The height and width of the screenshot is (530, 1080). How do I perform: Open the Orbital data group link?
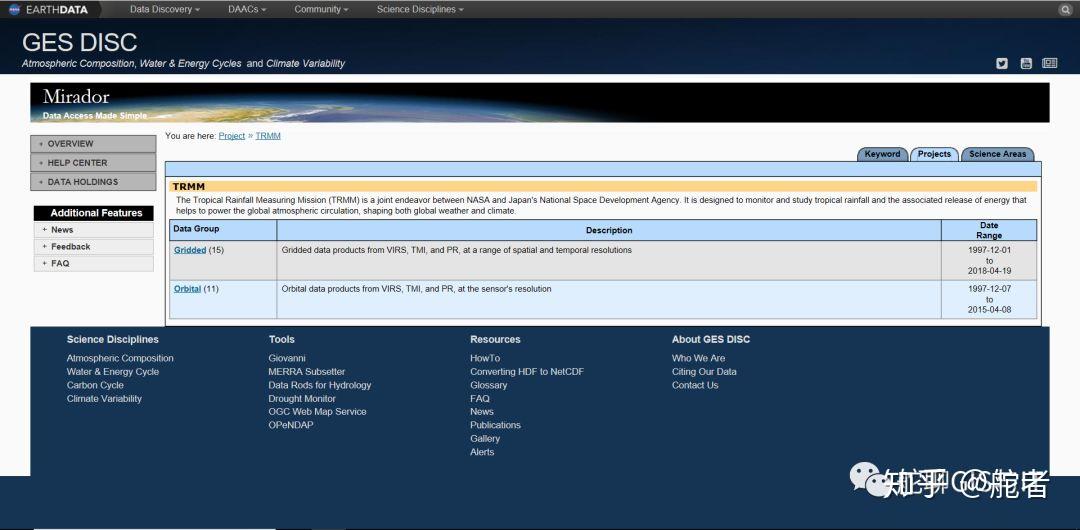click(x=187, y=289)
